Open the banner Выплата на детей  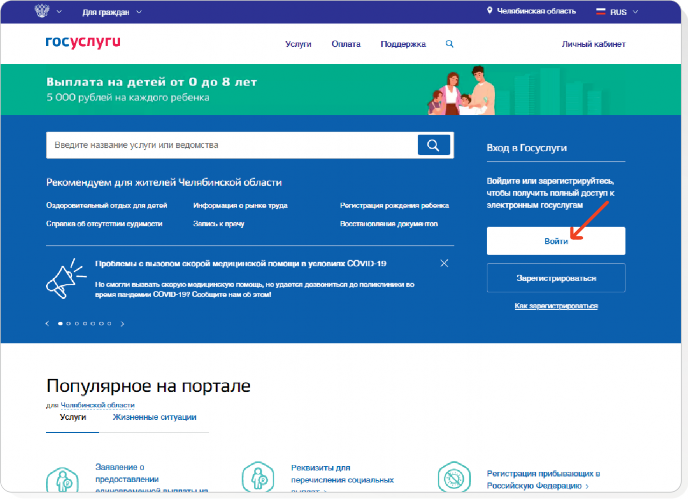coord(340,90)
